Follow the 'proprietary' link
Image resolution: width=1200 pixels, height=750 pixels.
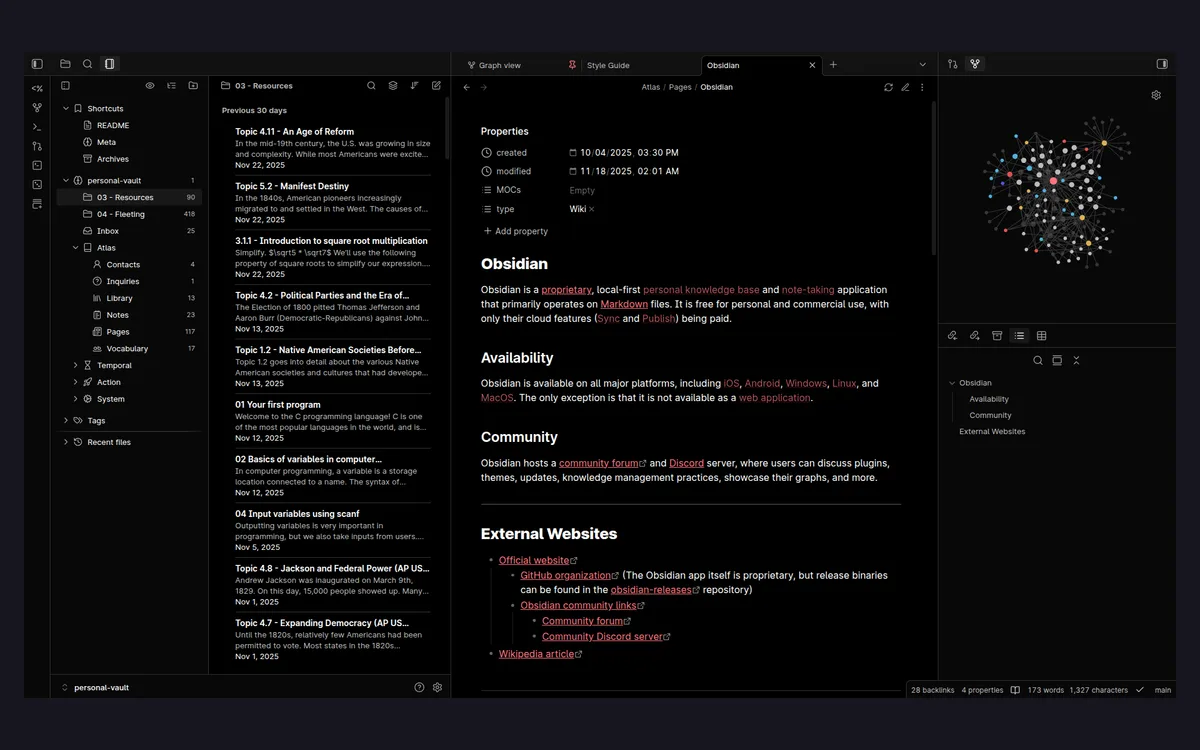coord(566,290)
